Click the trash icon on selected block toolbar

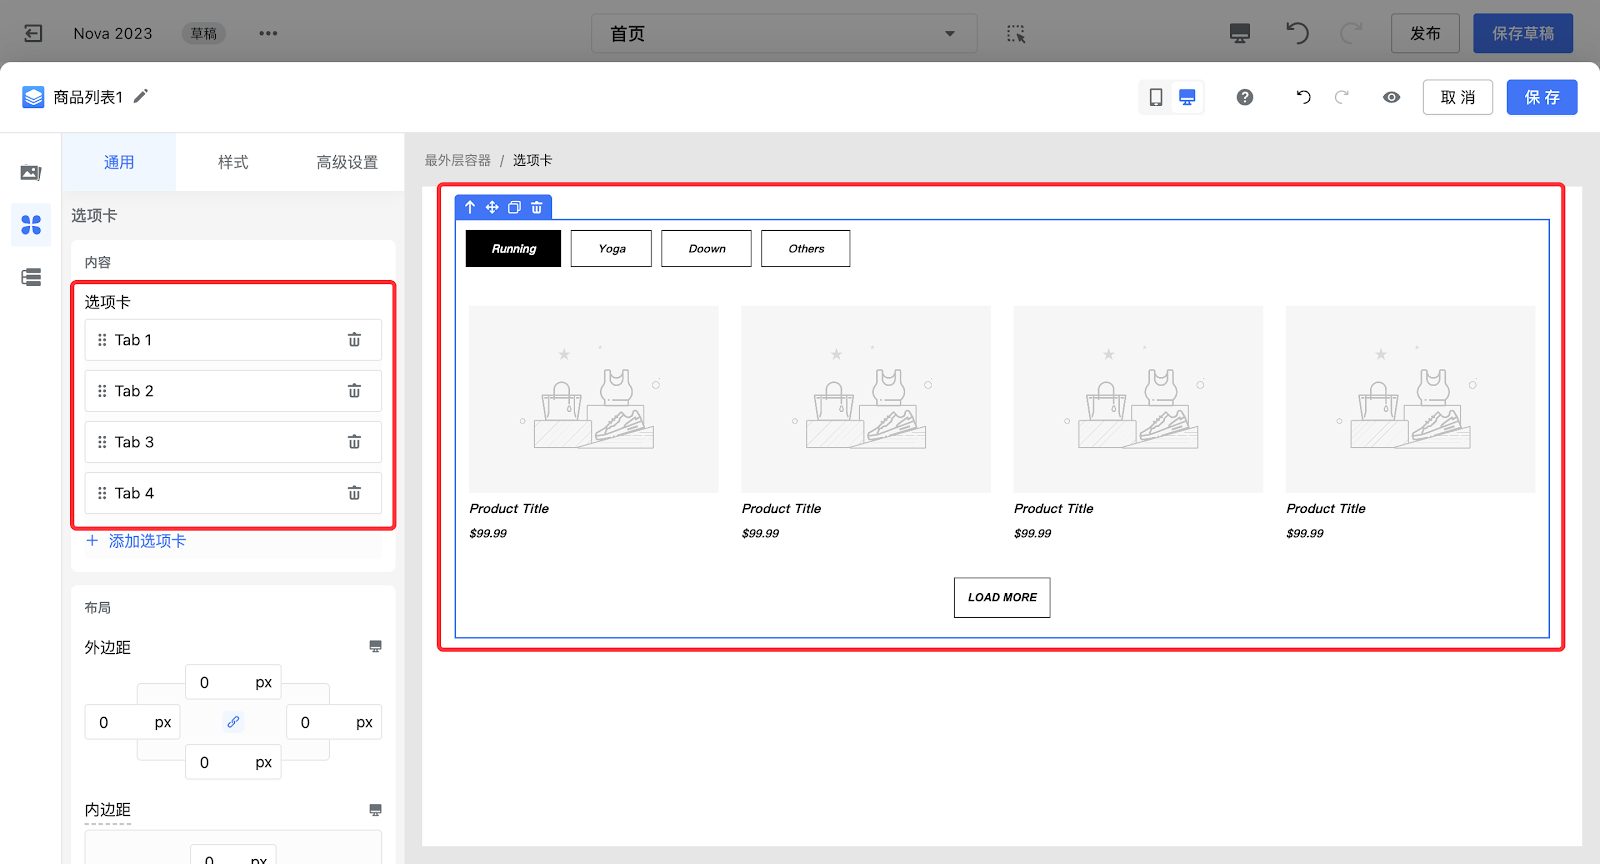coord(537,207)
